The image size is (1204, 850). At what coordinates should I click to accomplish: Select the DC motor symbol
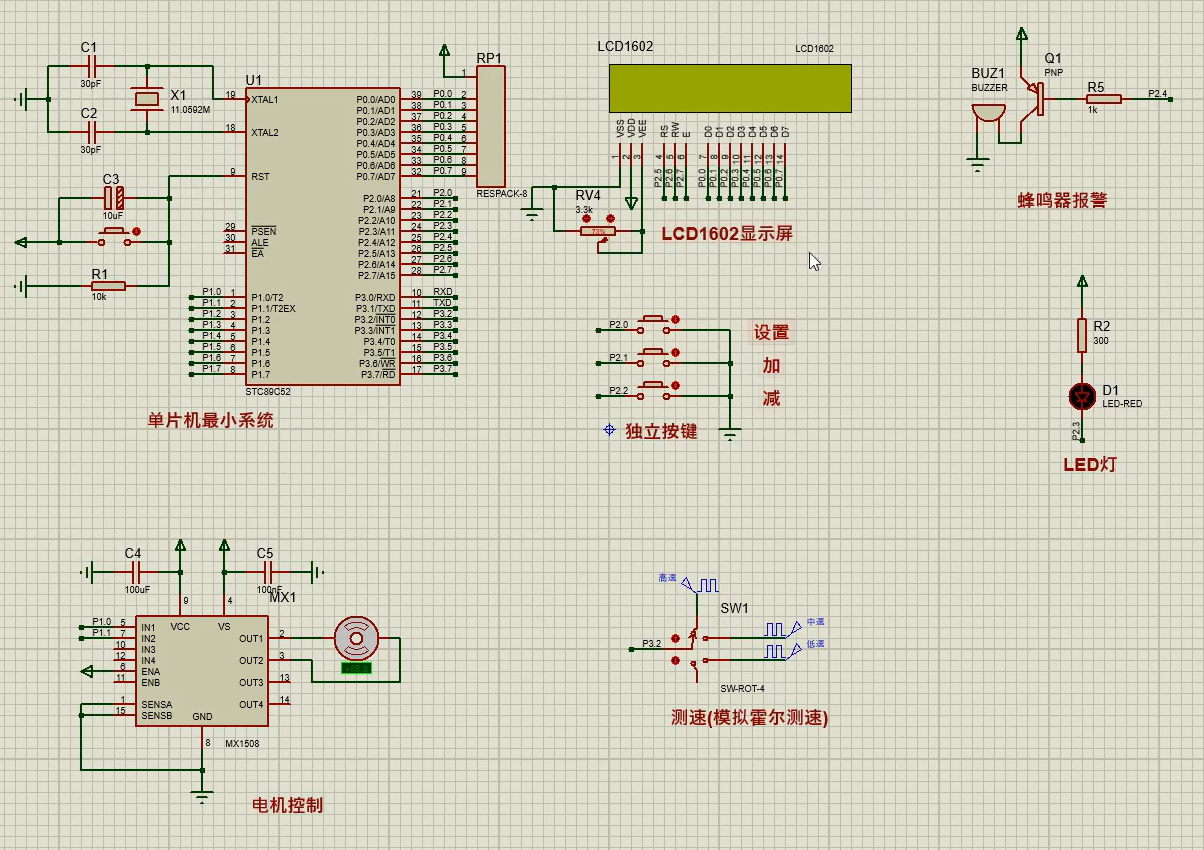(x=356, y=636)
